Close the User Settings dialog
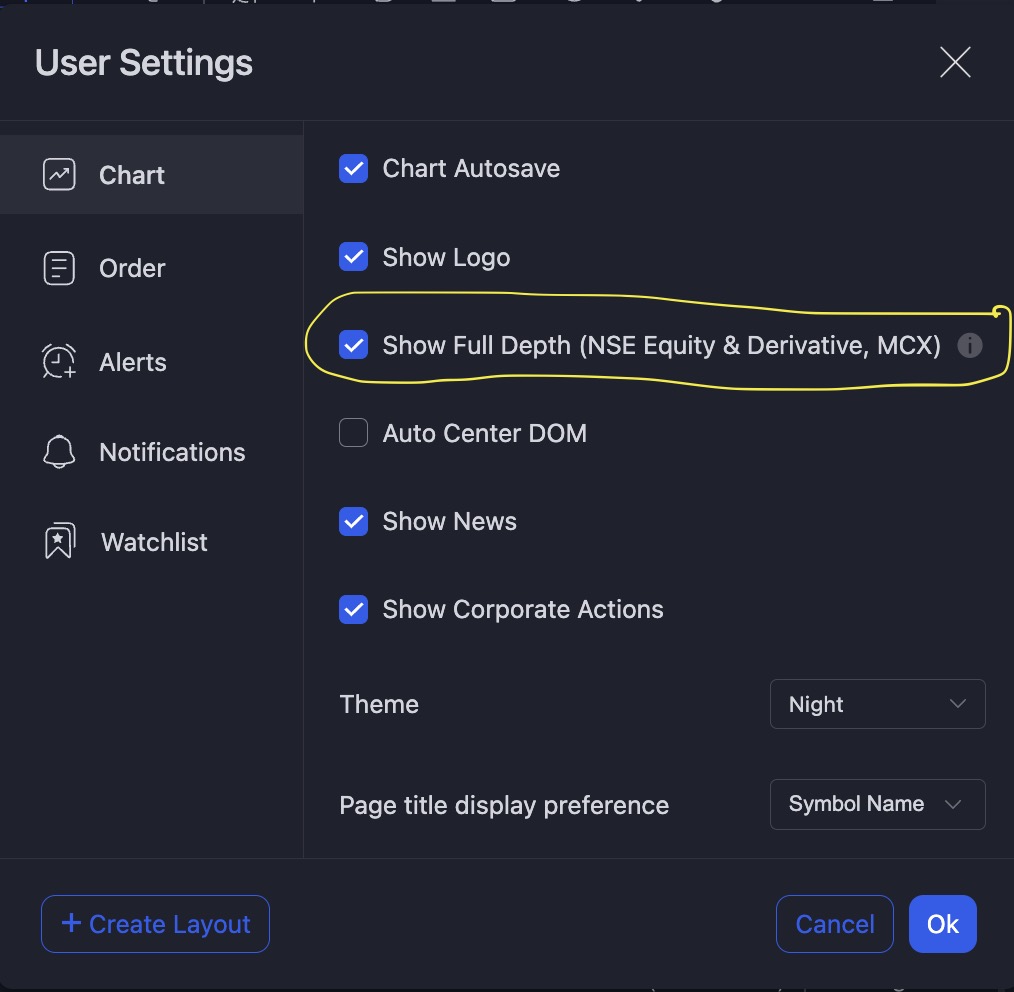 coord(955,63)
